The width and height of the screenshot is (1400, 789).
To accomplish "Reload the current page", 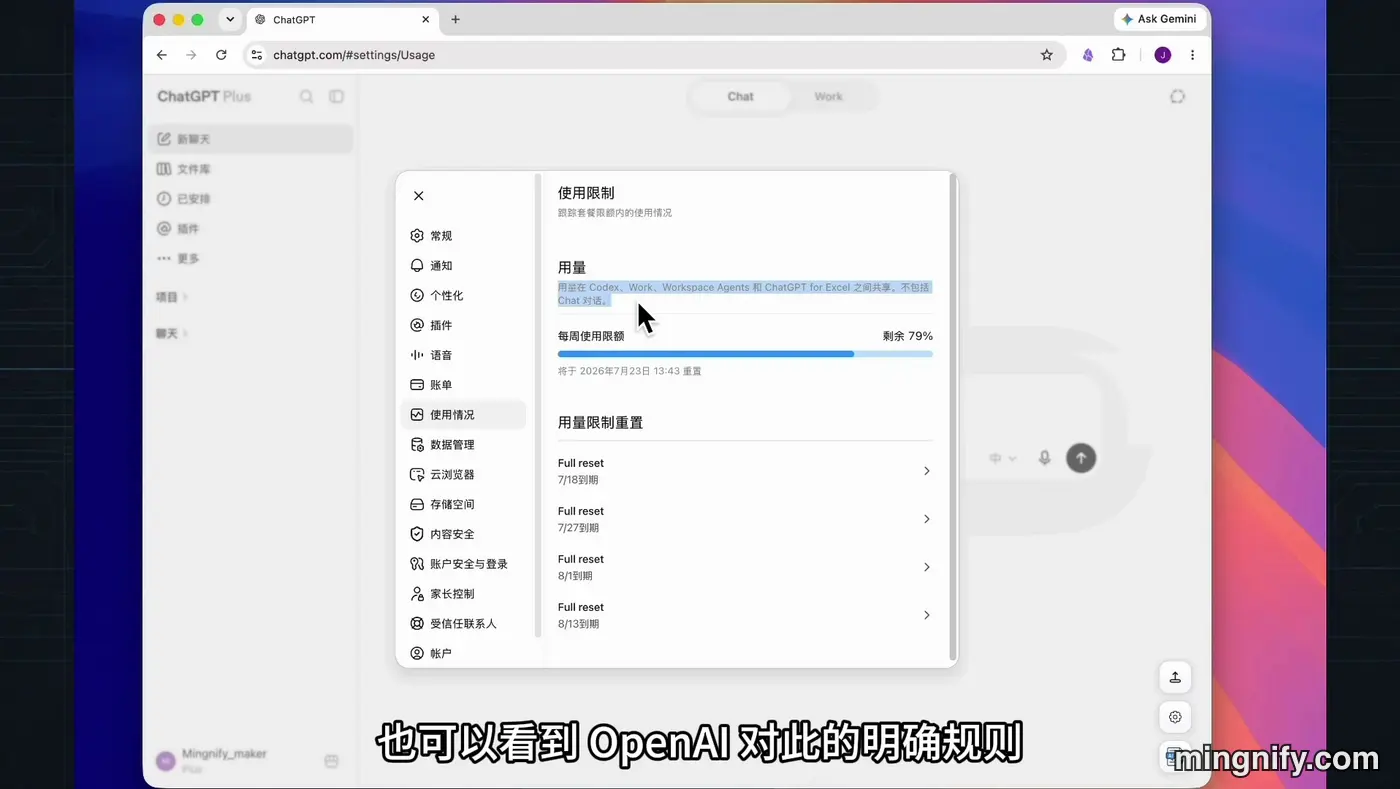I will pos(222,55).
